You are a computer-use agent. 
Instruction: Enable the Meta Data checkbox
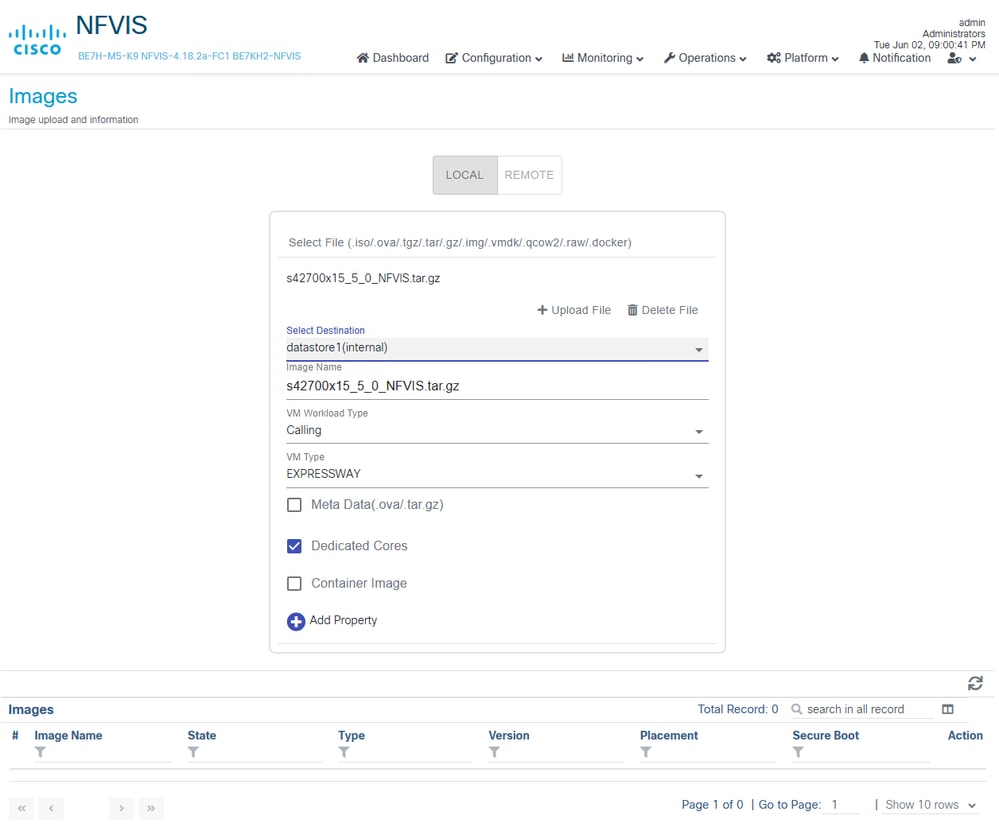[294, 505]
